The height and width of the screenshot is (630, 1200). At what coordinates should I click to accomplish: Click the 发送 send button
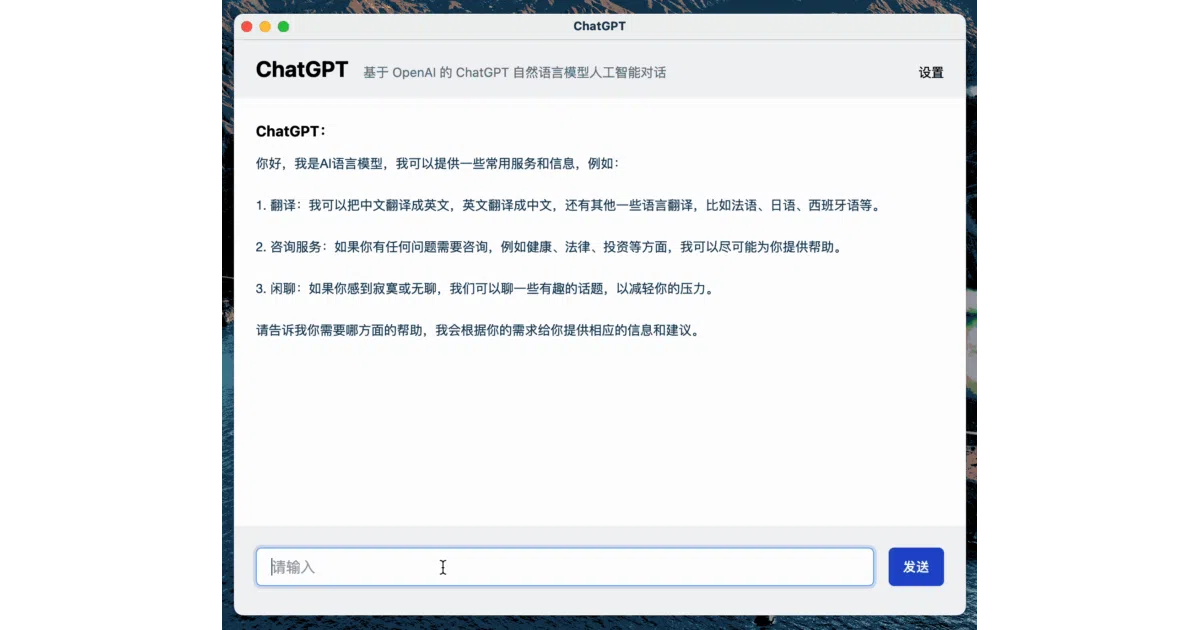pos(915,567)
